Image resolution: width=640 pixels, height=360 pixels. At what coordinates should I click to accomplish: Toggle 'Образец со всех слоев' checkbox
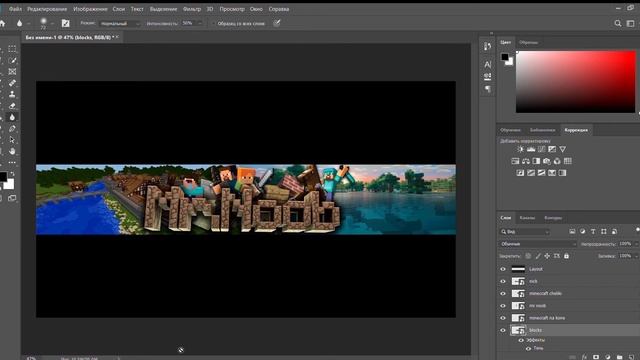213,23
